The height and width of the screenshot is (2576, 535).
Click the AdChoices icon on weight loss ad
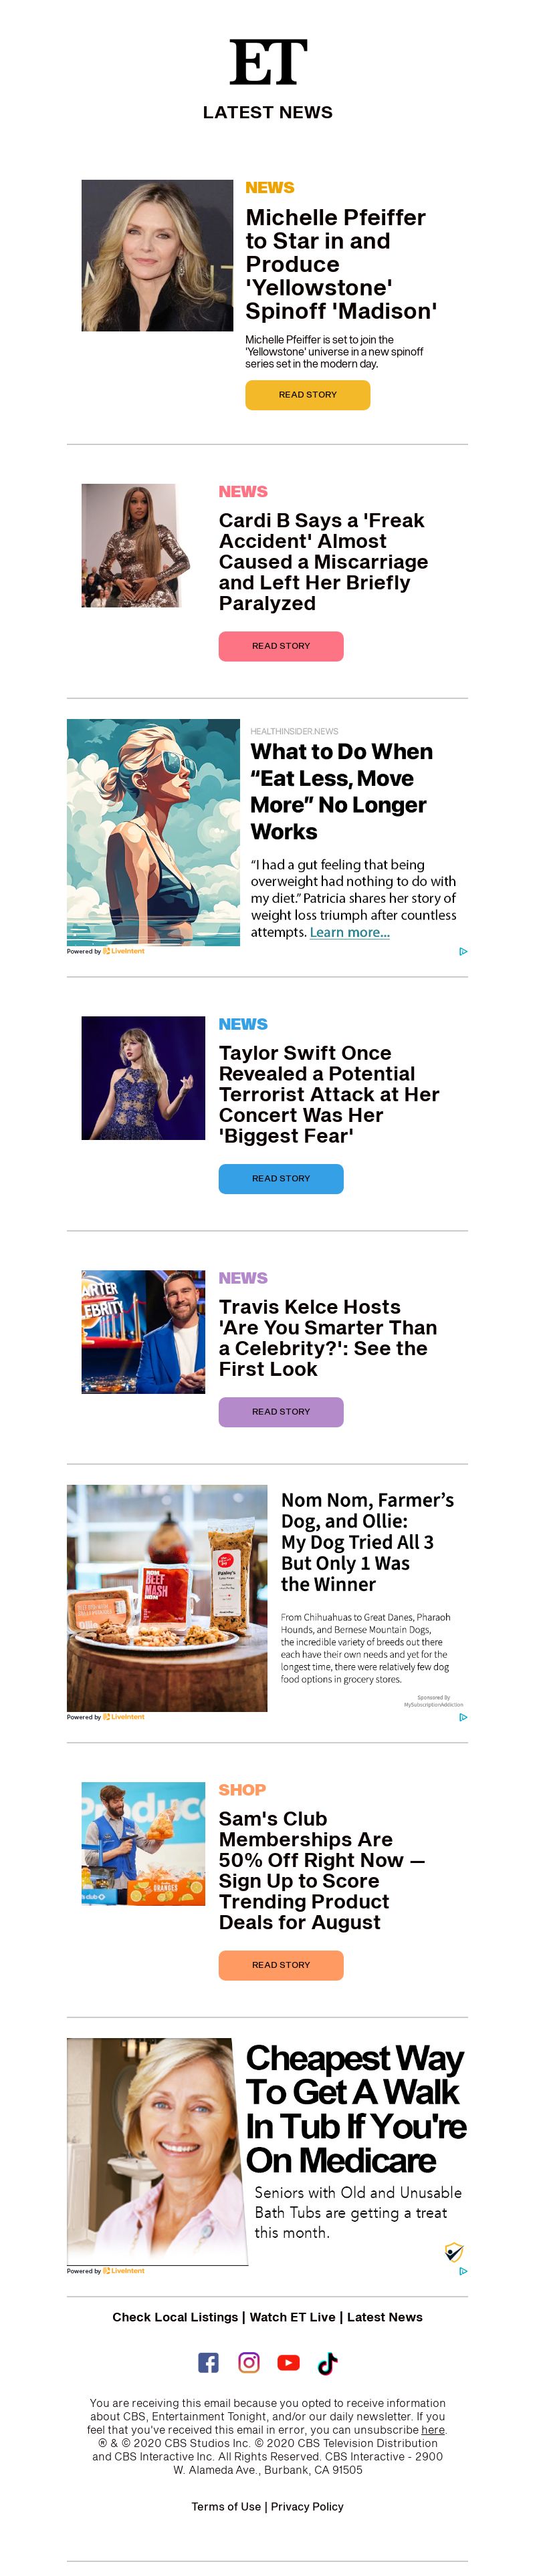click(x=463, y=951)
